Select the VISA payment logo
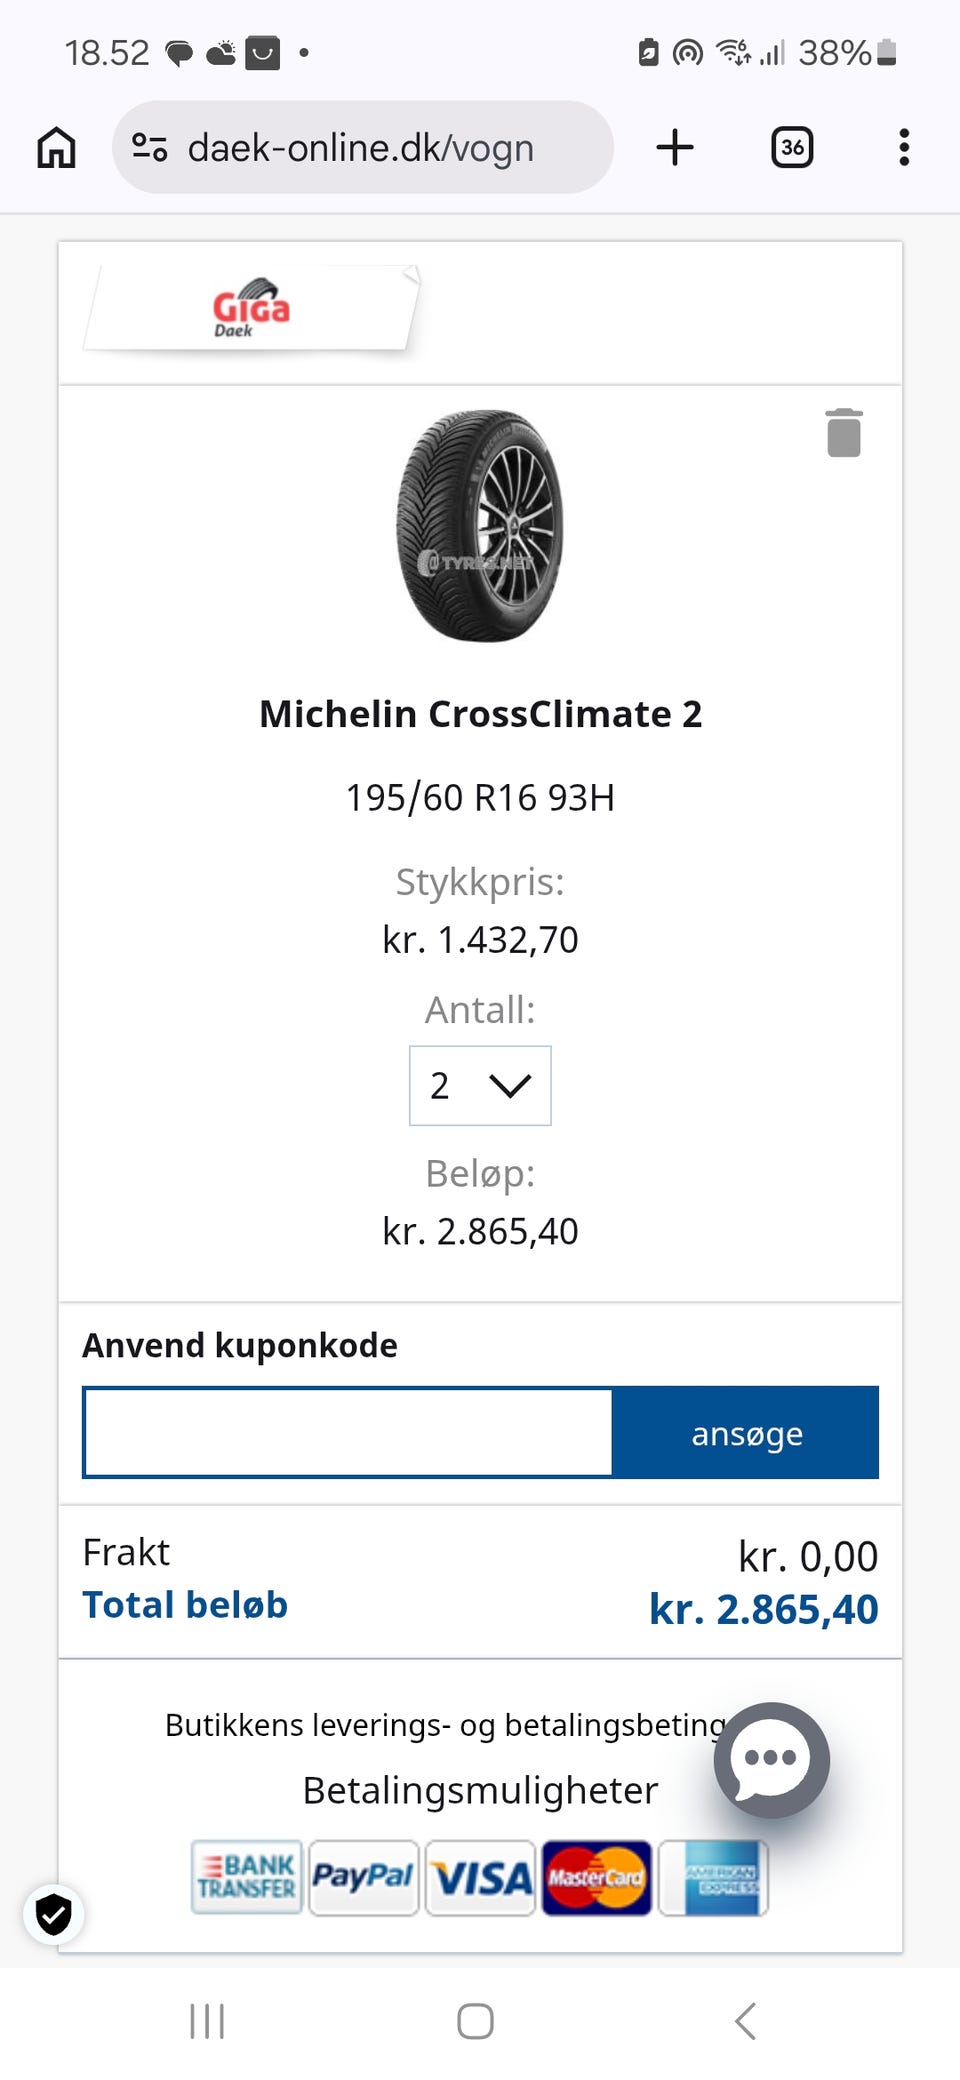Viewport: 960px width, 2080px height. coord(481,1877)
